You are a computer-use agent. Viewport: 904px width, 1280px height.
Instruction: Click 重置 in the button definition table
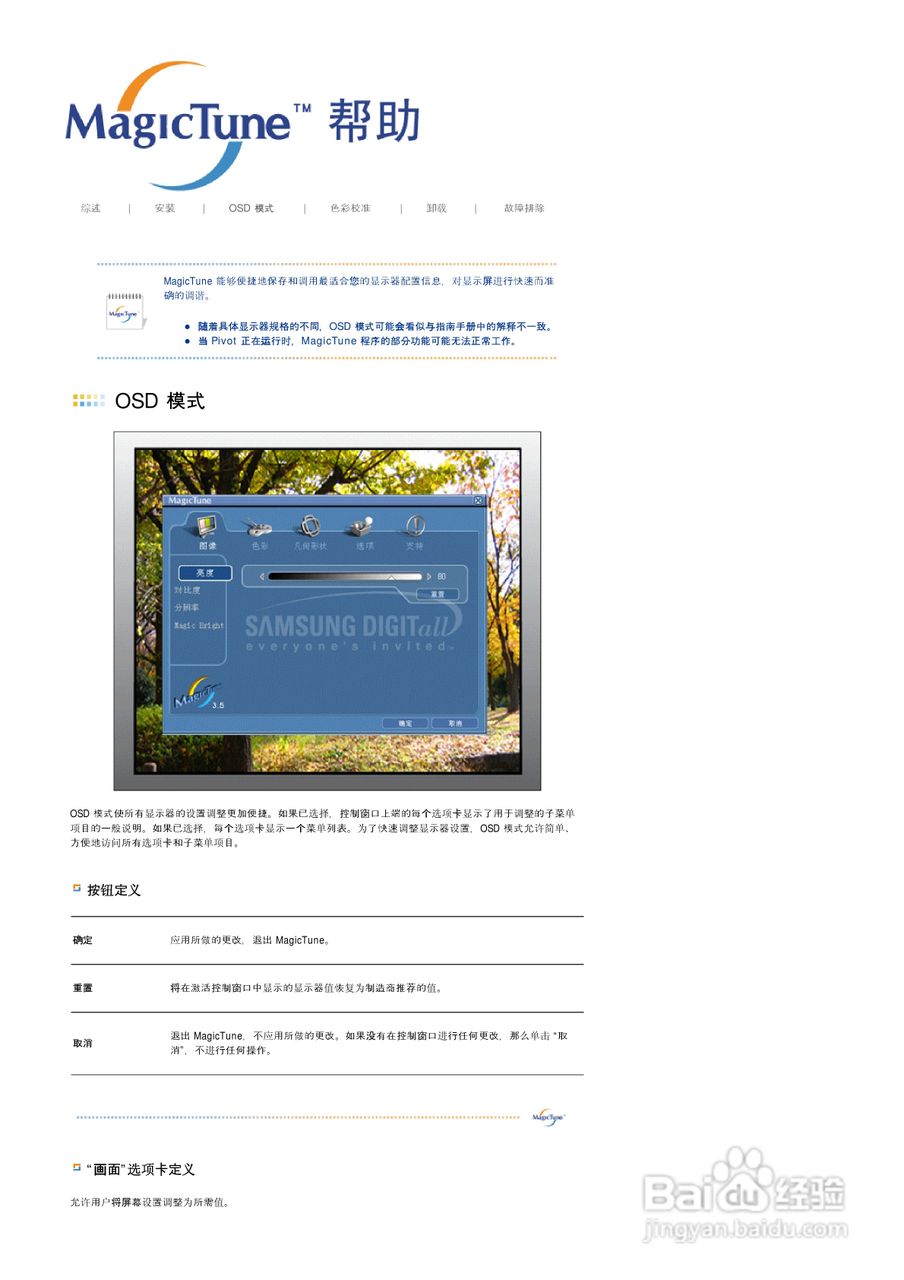(82, 988)
